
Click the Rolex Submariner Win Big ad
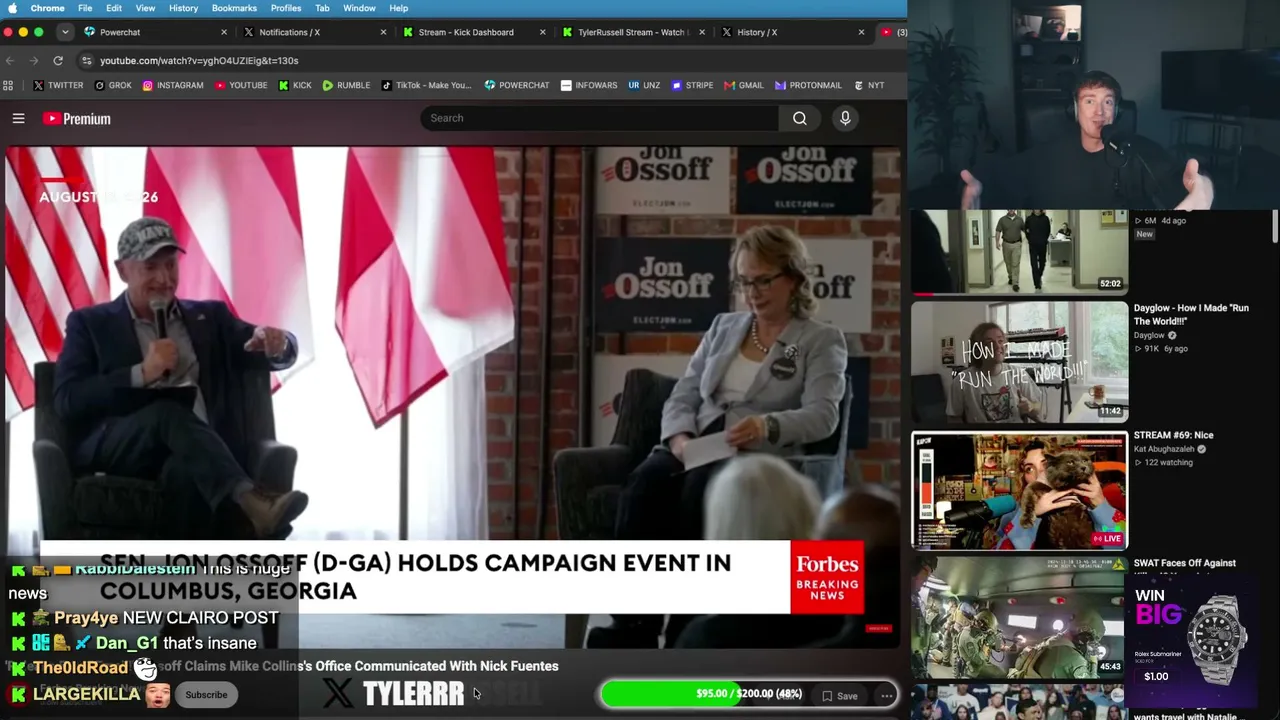coord(1191,642)
